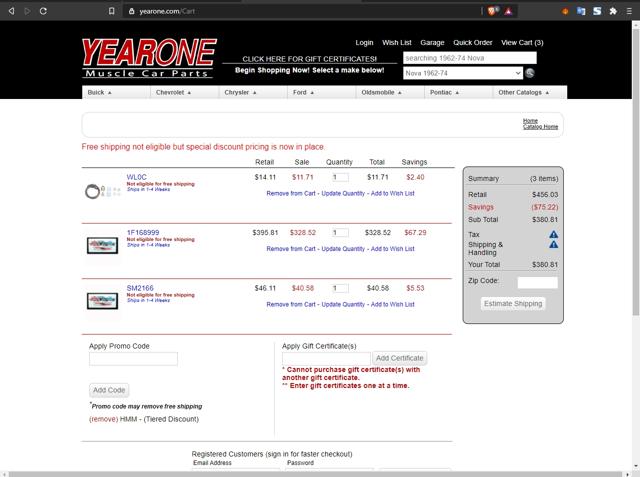Viewport: 640px width, 477px height.
Task: Click the Tax warning triangle icon
Action: pos(553,234)
